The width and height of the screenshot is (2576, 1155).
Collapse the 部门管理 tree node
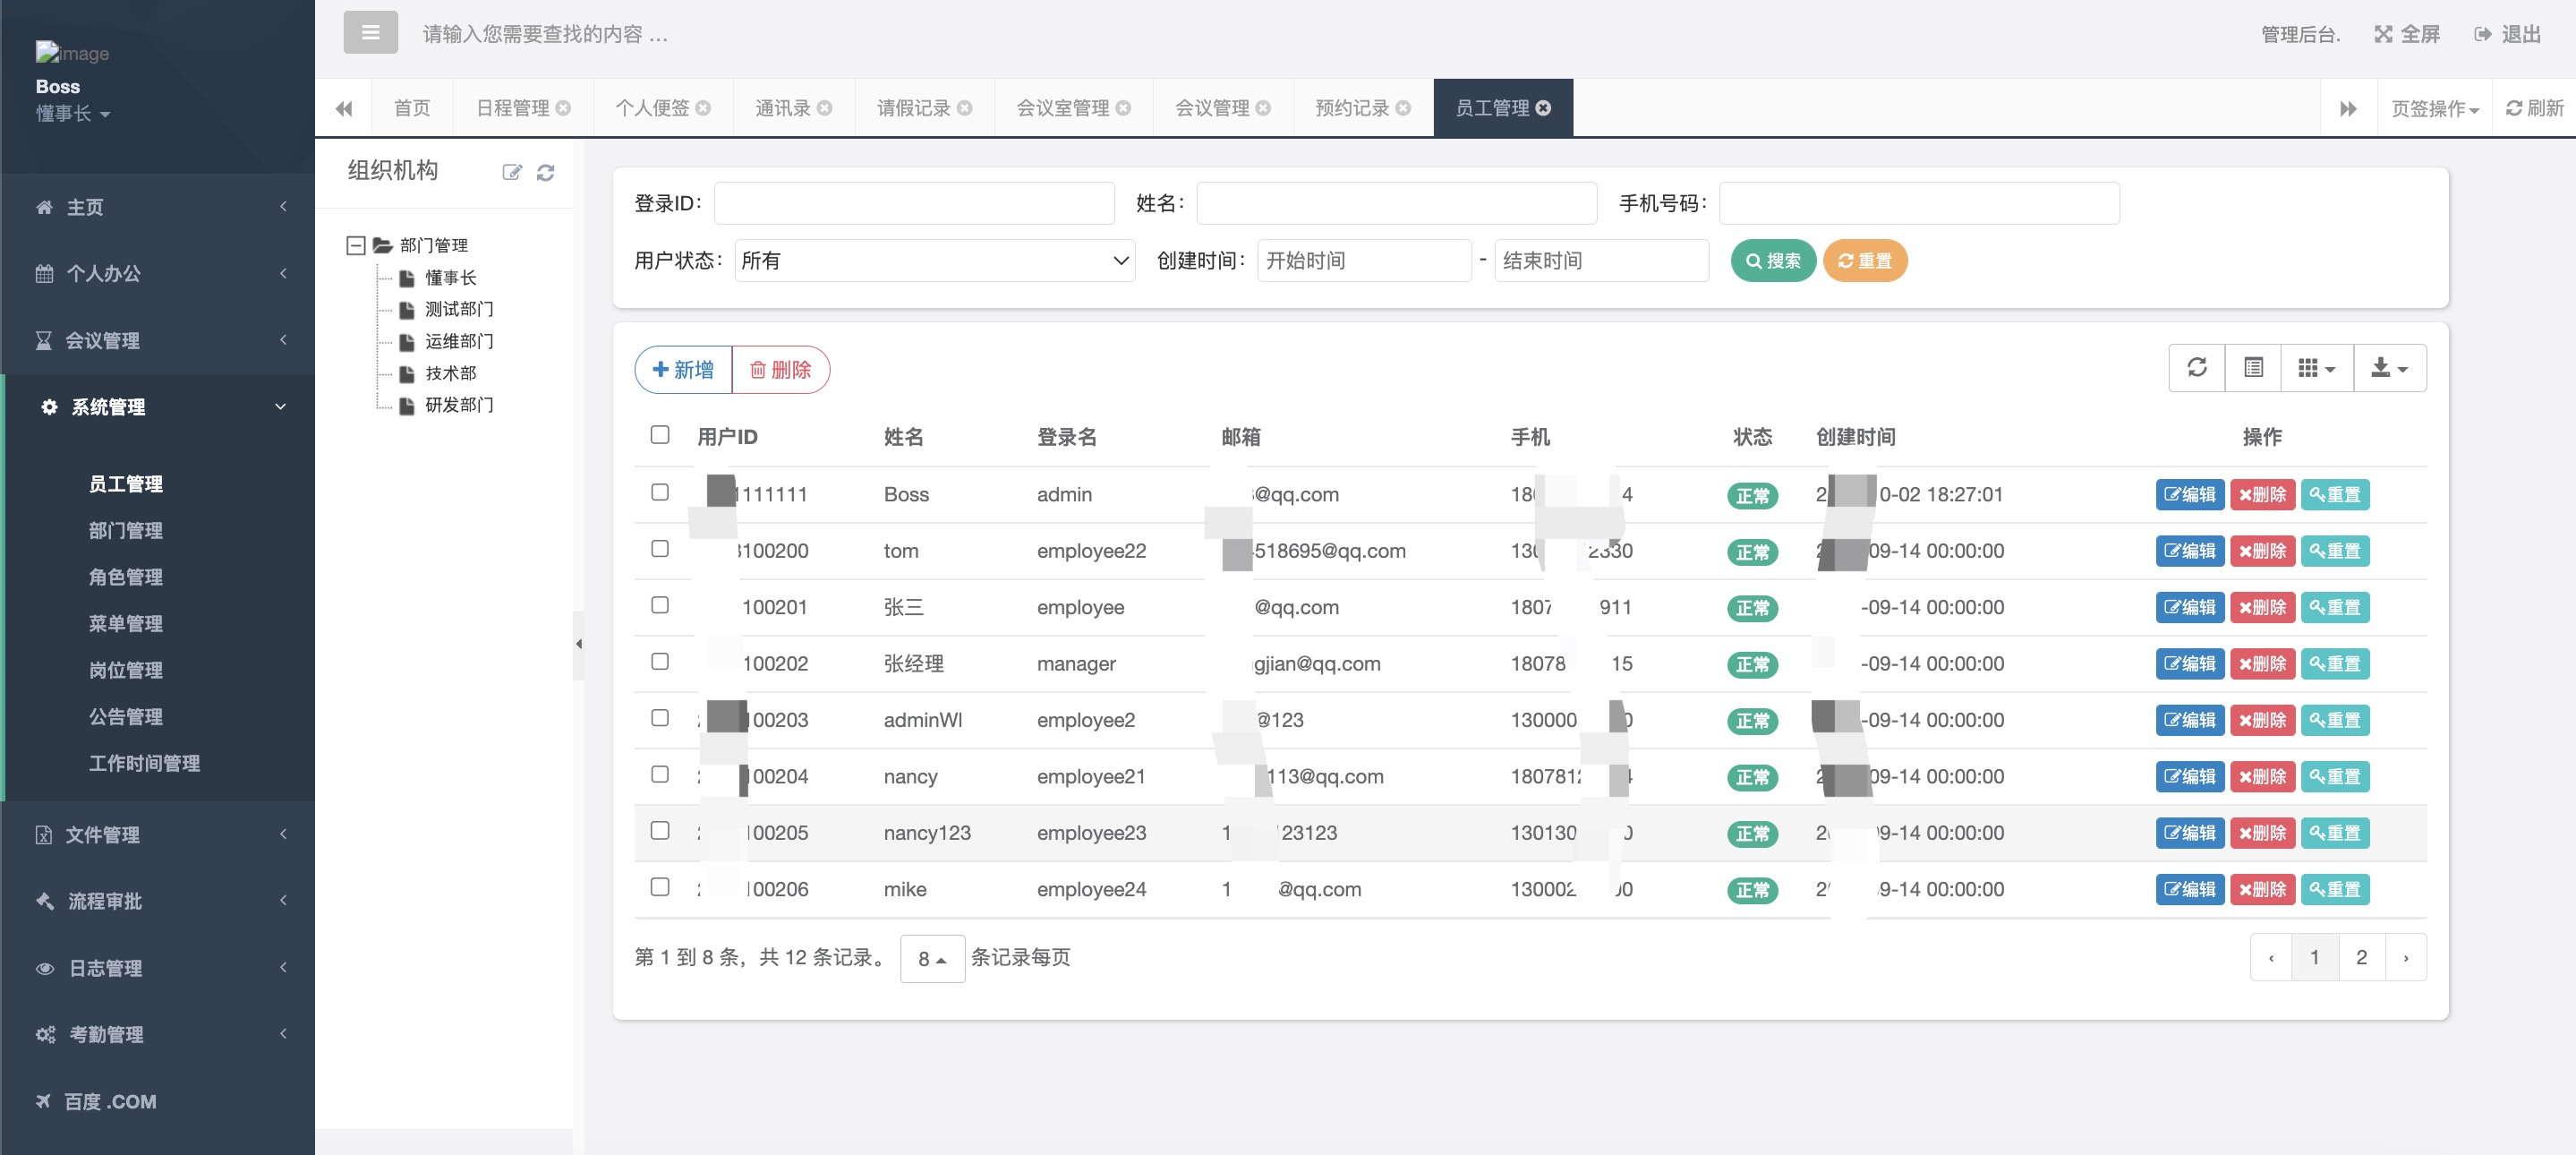(x=355, y=245)
